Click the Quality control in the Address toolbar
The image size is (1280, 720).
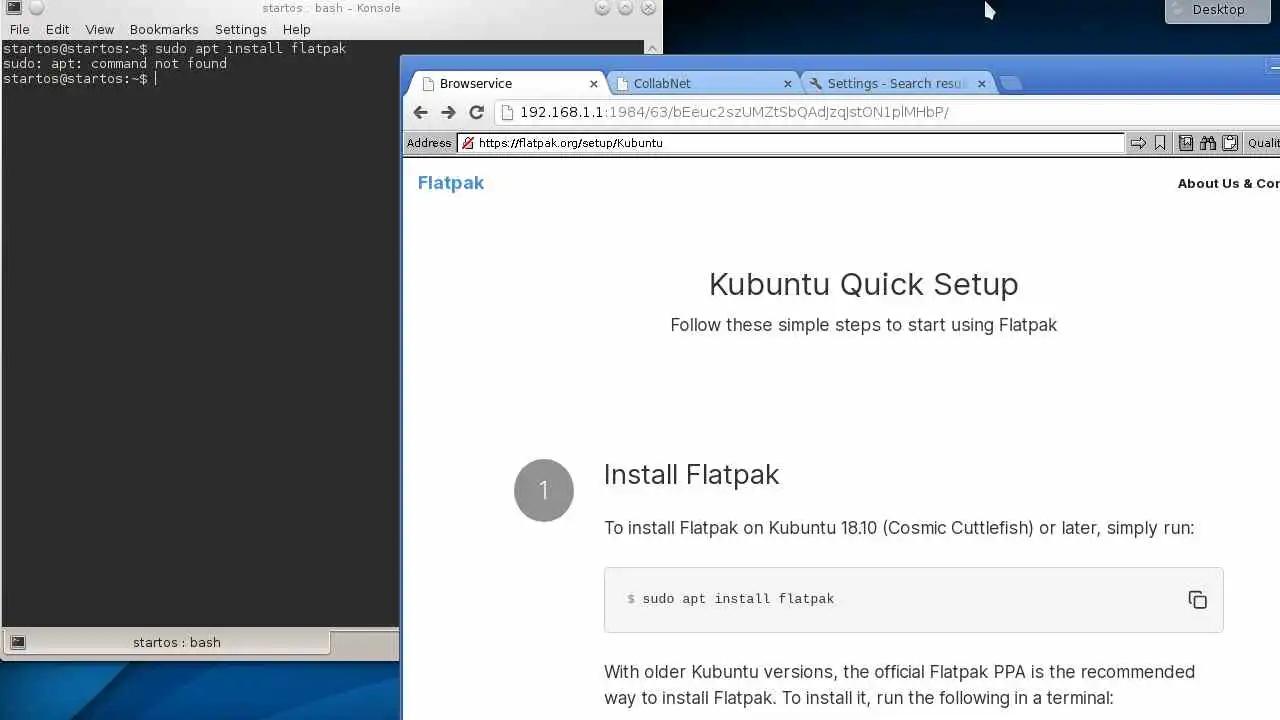click(x=1263, y=143)
